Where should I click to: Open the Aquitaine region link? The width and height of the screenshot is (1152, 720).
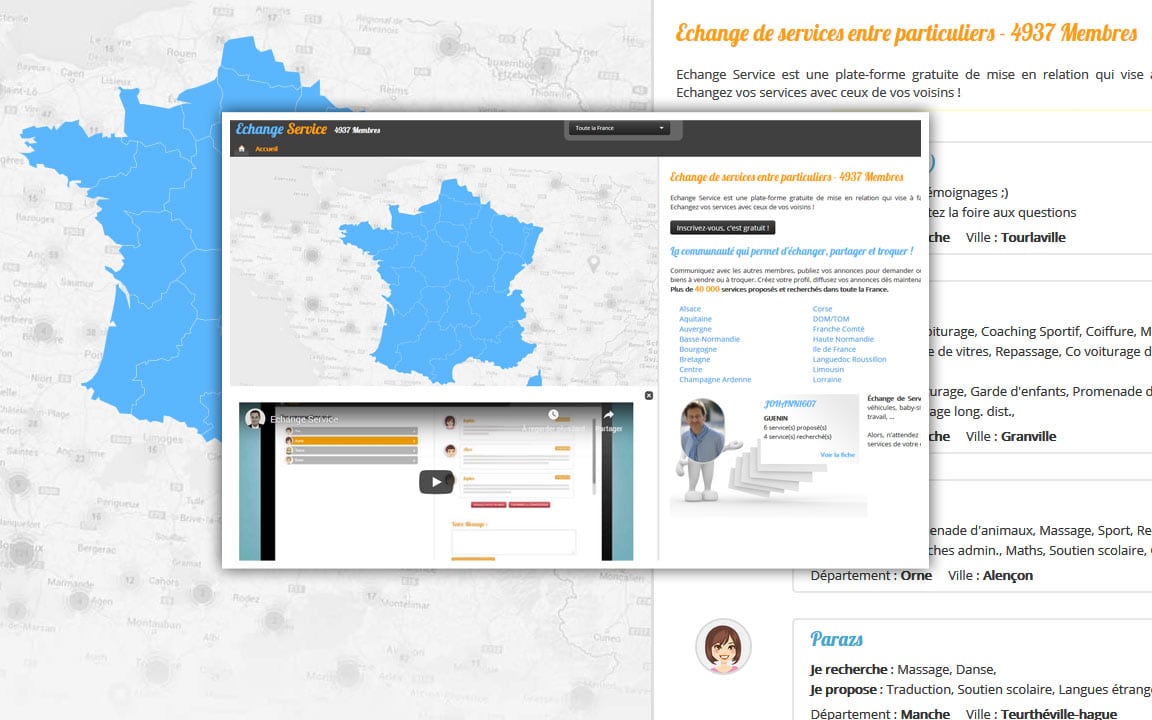click(695, 319)
